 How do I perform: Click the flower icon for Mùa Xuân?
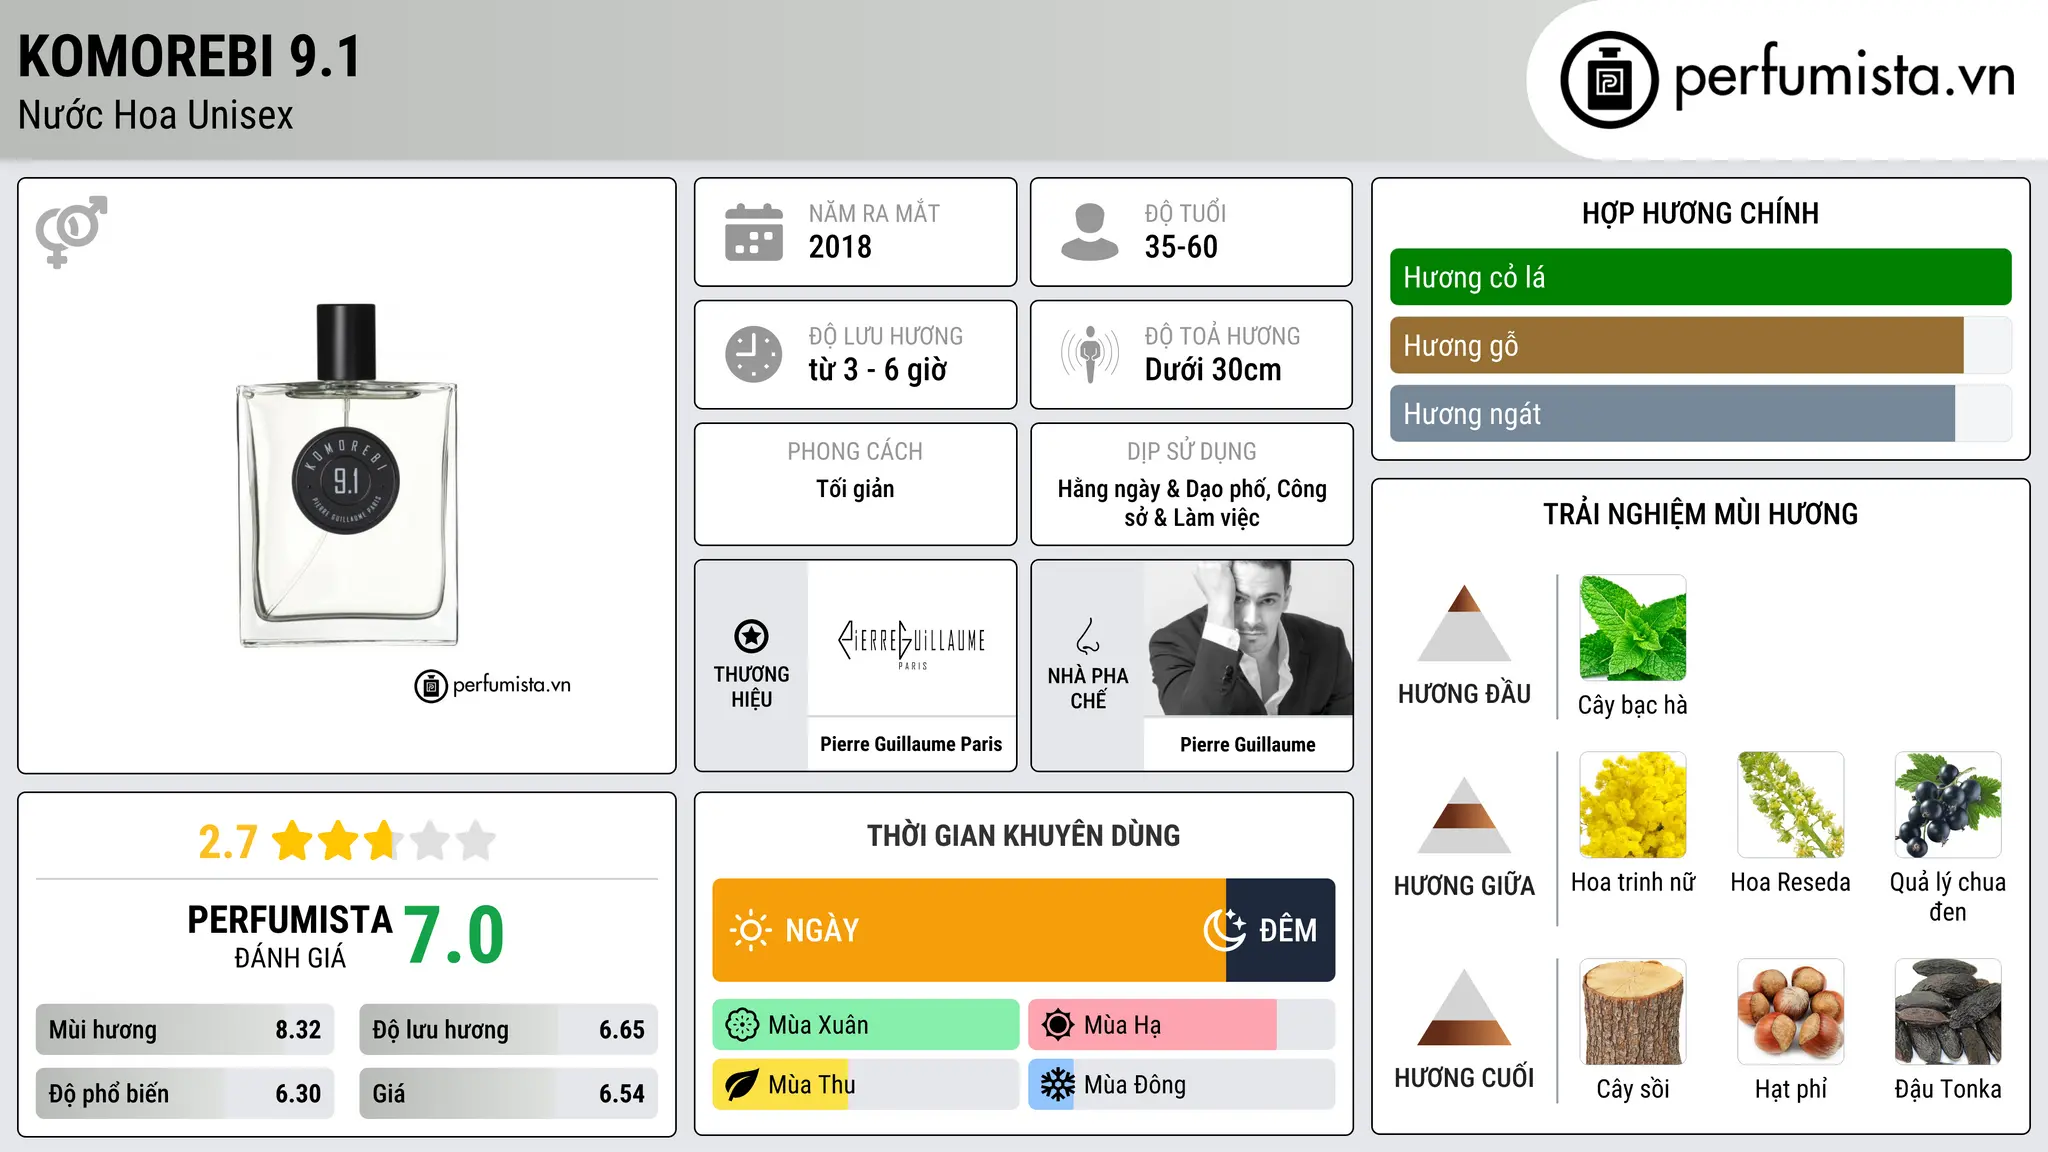click(742, 1025)
